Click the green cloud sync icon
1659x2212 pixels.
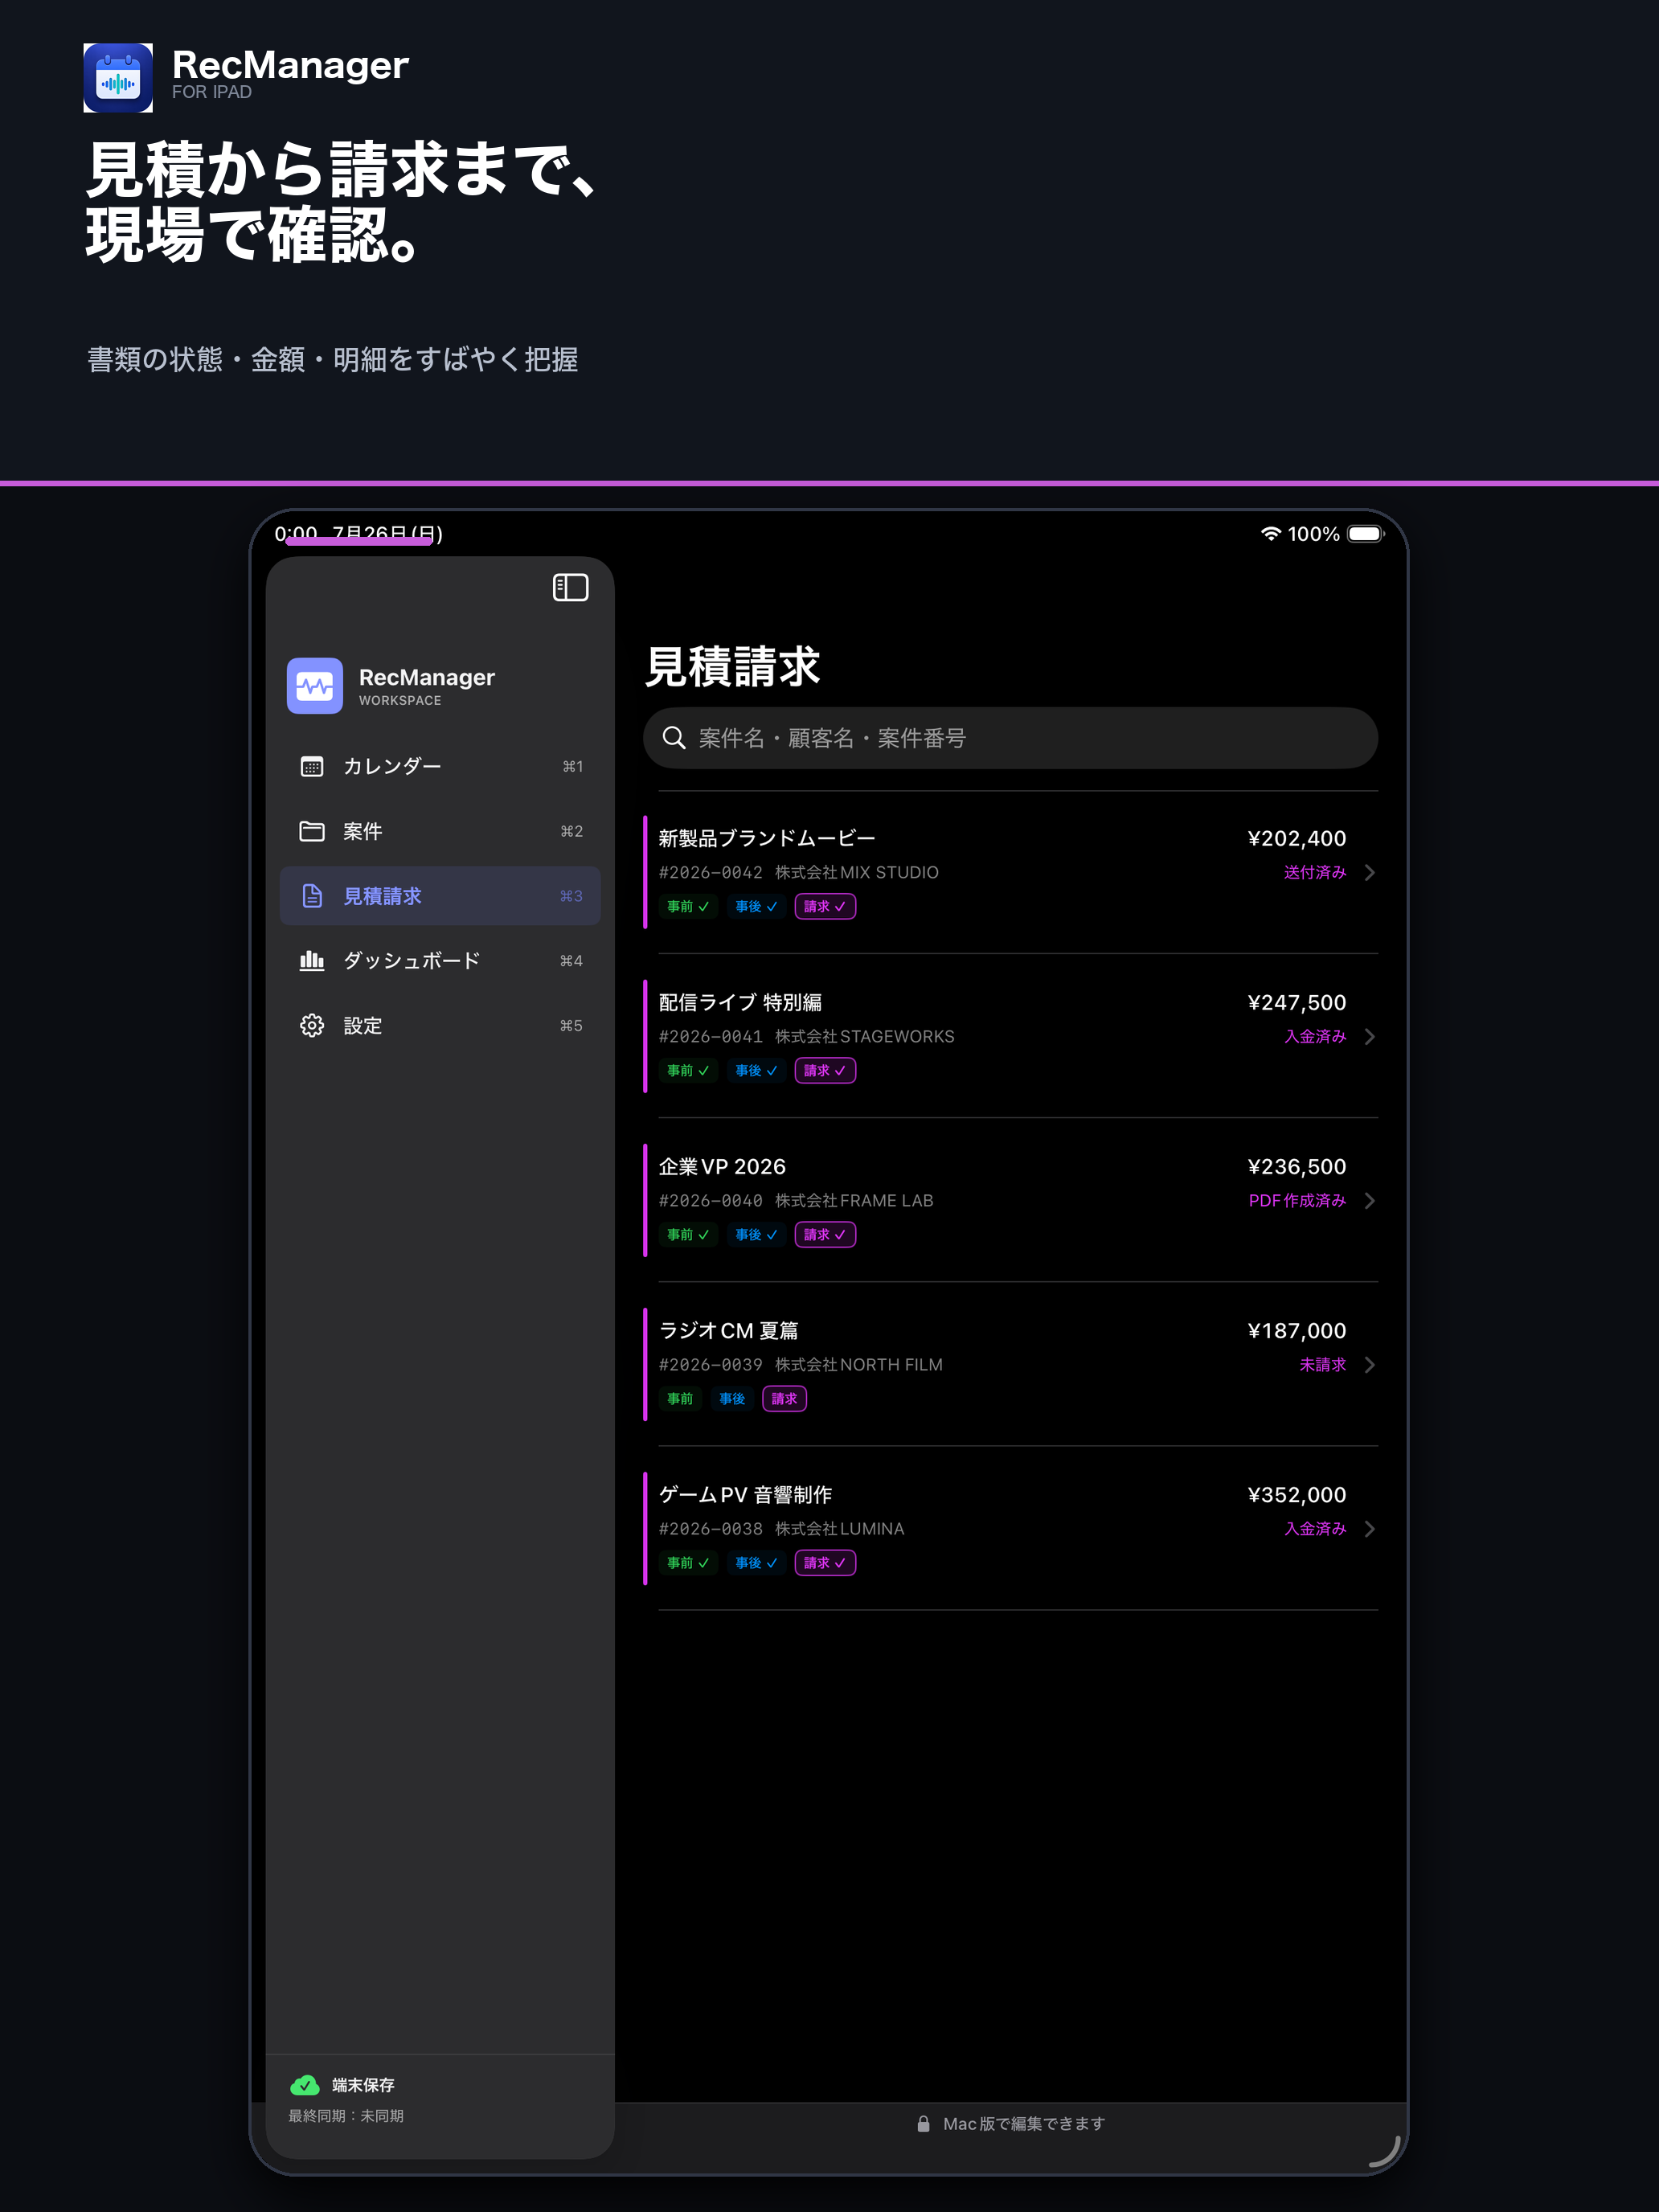(x=304, y=2085)
